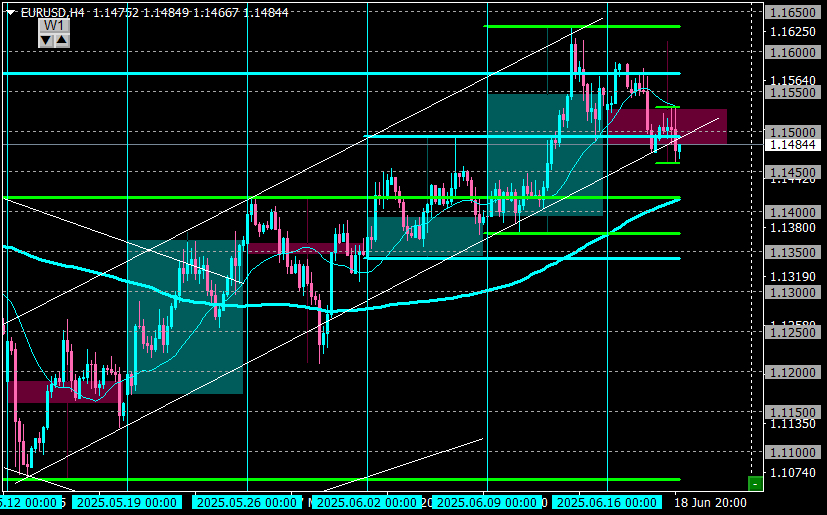The width and height of the screenshot is (827, 515).
Task: Open the chart menu triangle beside EURUSD,H4
Action: (x=11, y=13)
